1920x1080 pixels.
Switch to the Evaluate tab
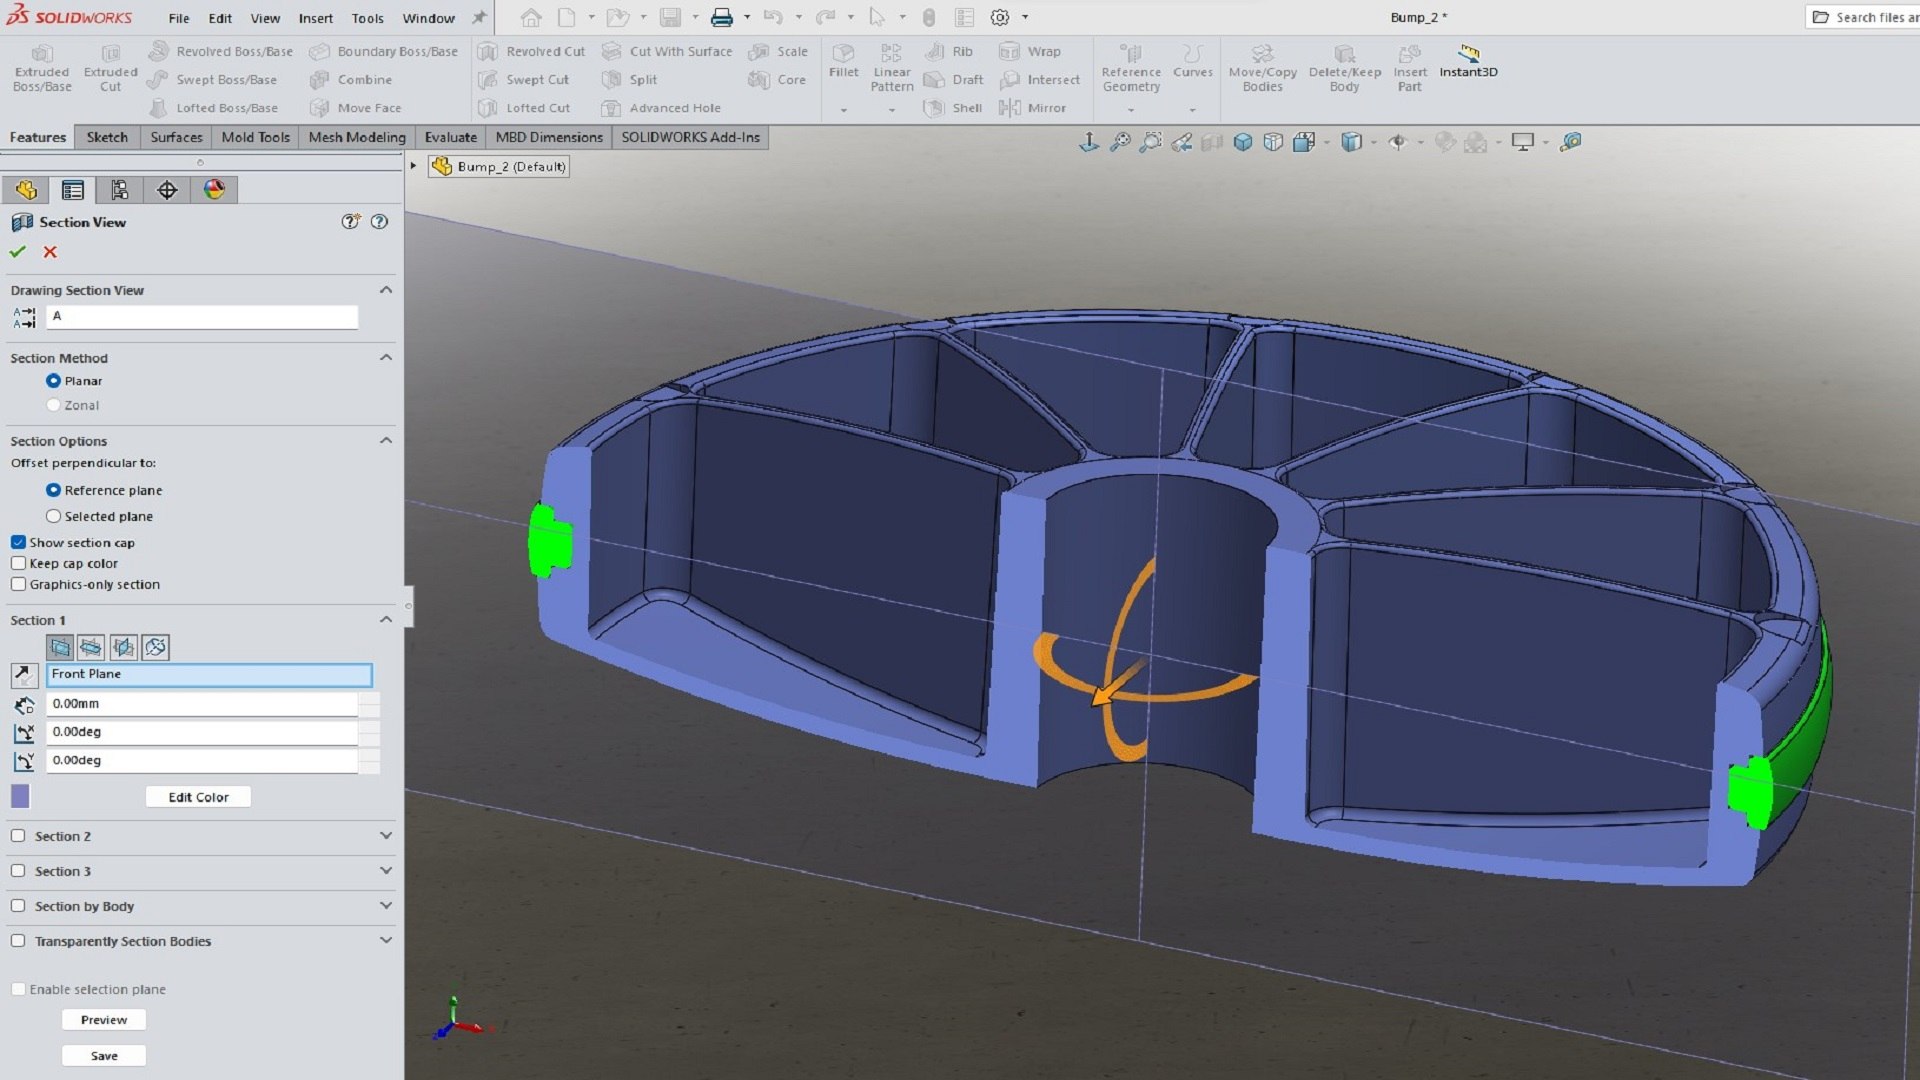click(x=450, y=137)
